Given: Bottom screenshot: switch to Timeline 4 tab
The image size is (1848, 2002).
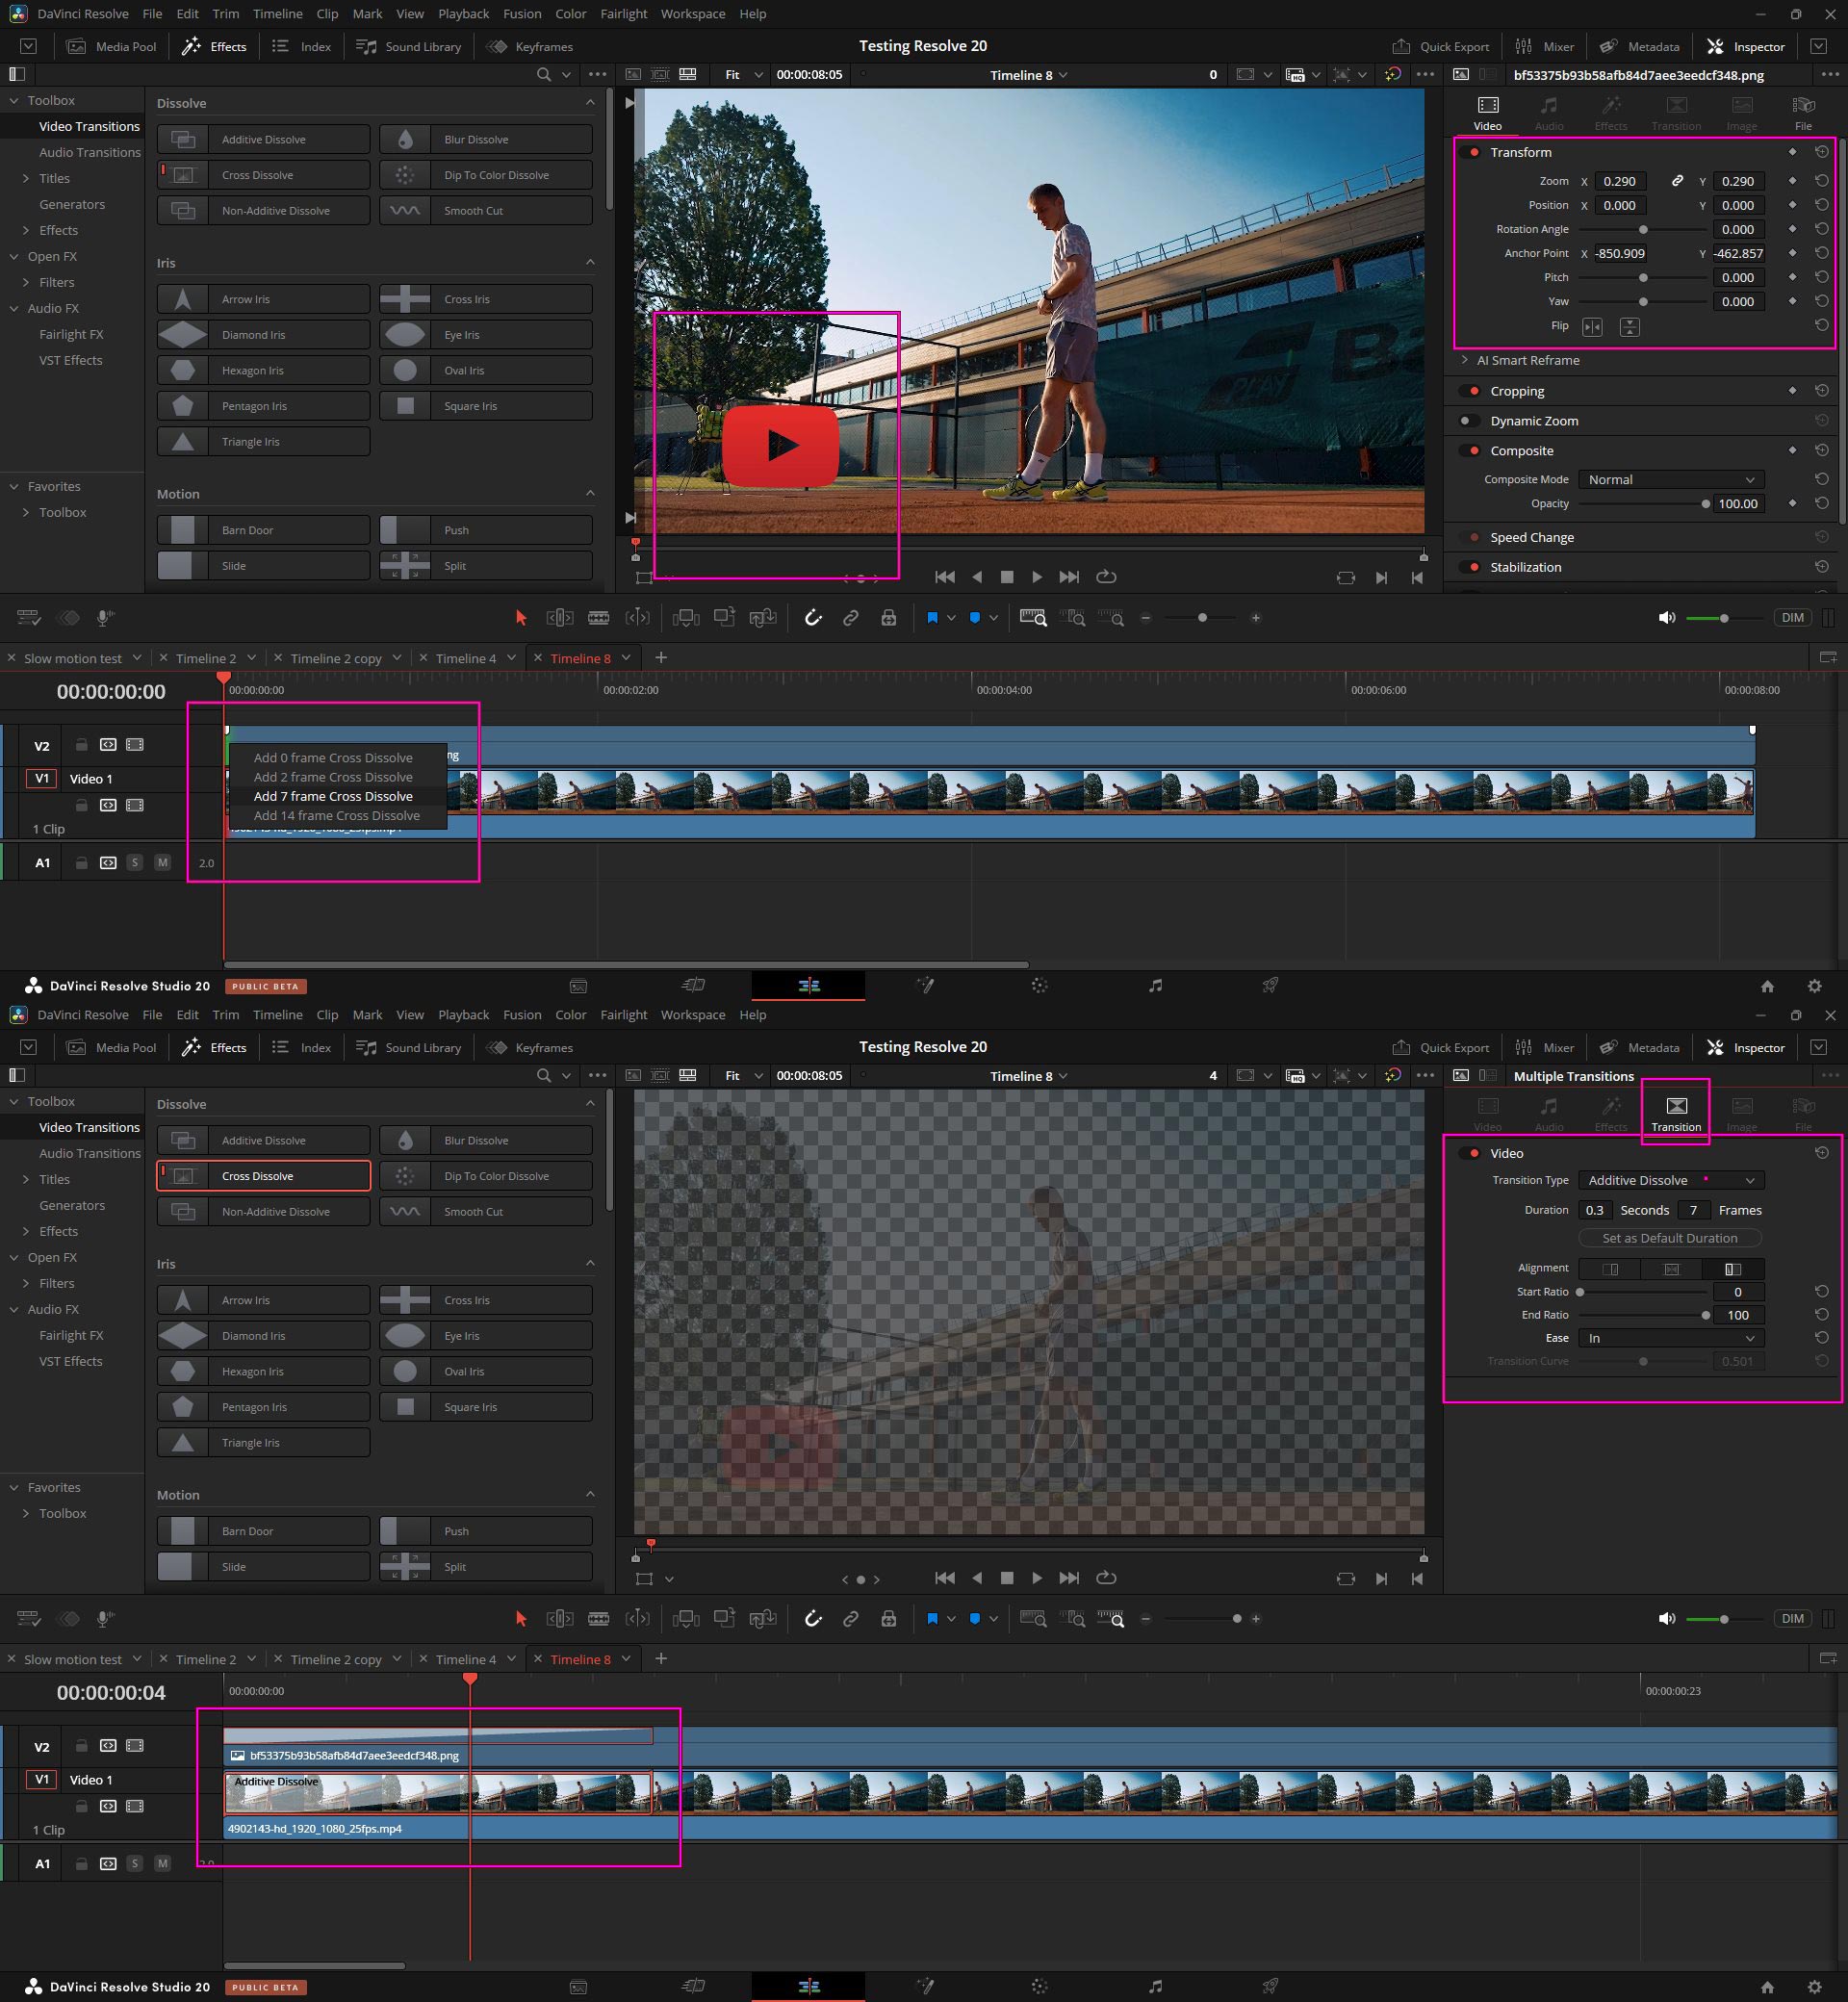Looking at the screenshot, I should click(465, 1659).
